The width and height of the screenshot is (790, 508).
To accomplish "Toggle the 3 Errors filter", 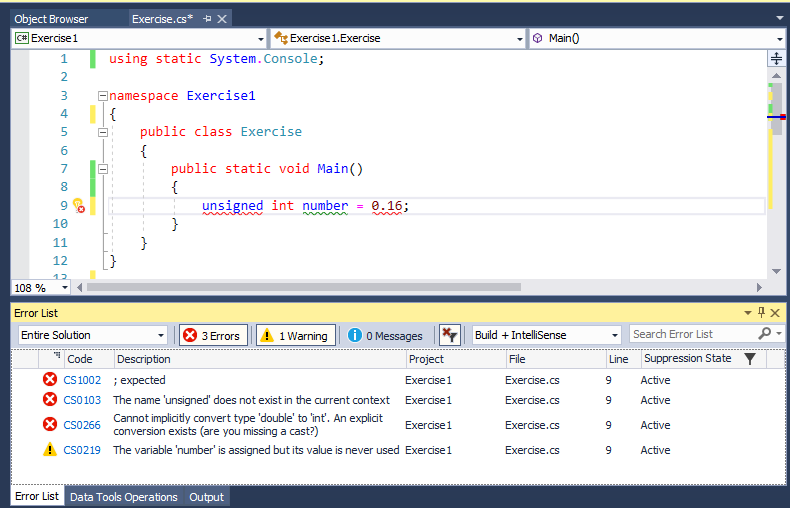I will pos(213,335).
